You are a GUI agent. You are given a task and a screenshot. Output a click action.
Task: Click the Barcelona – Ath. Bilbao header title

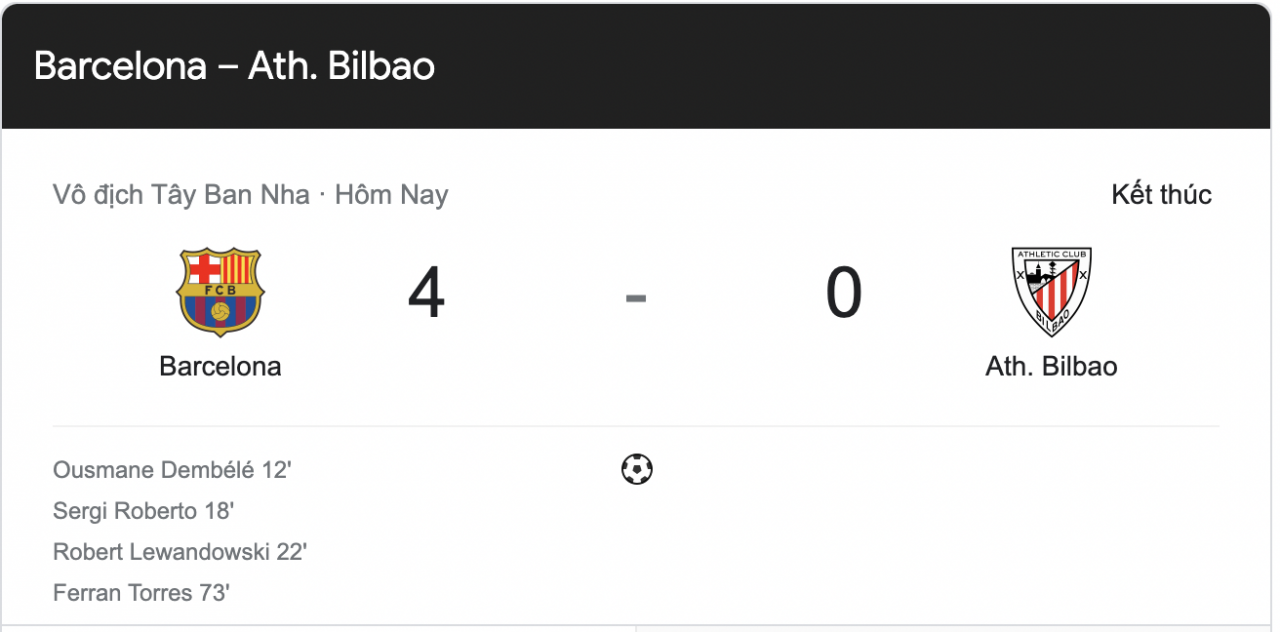(x=234, y=66)
